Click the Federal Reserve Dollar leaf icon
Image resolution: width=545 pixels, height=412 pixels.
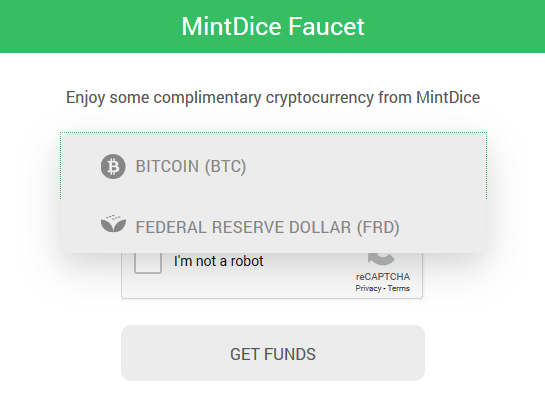113,224
